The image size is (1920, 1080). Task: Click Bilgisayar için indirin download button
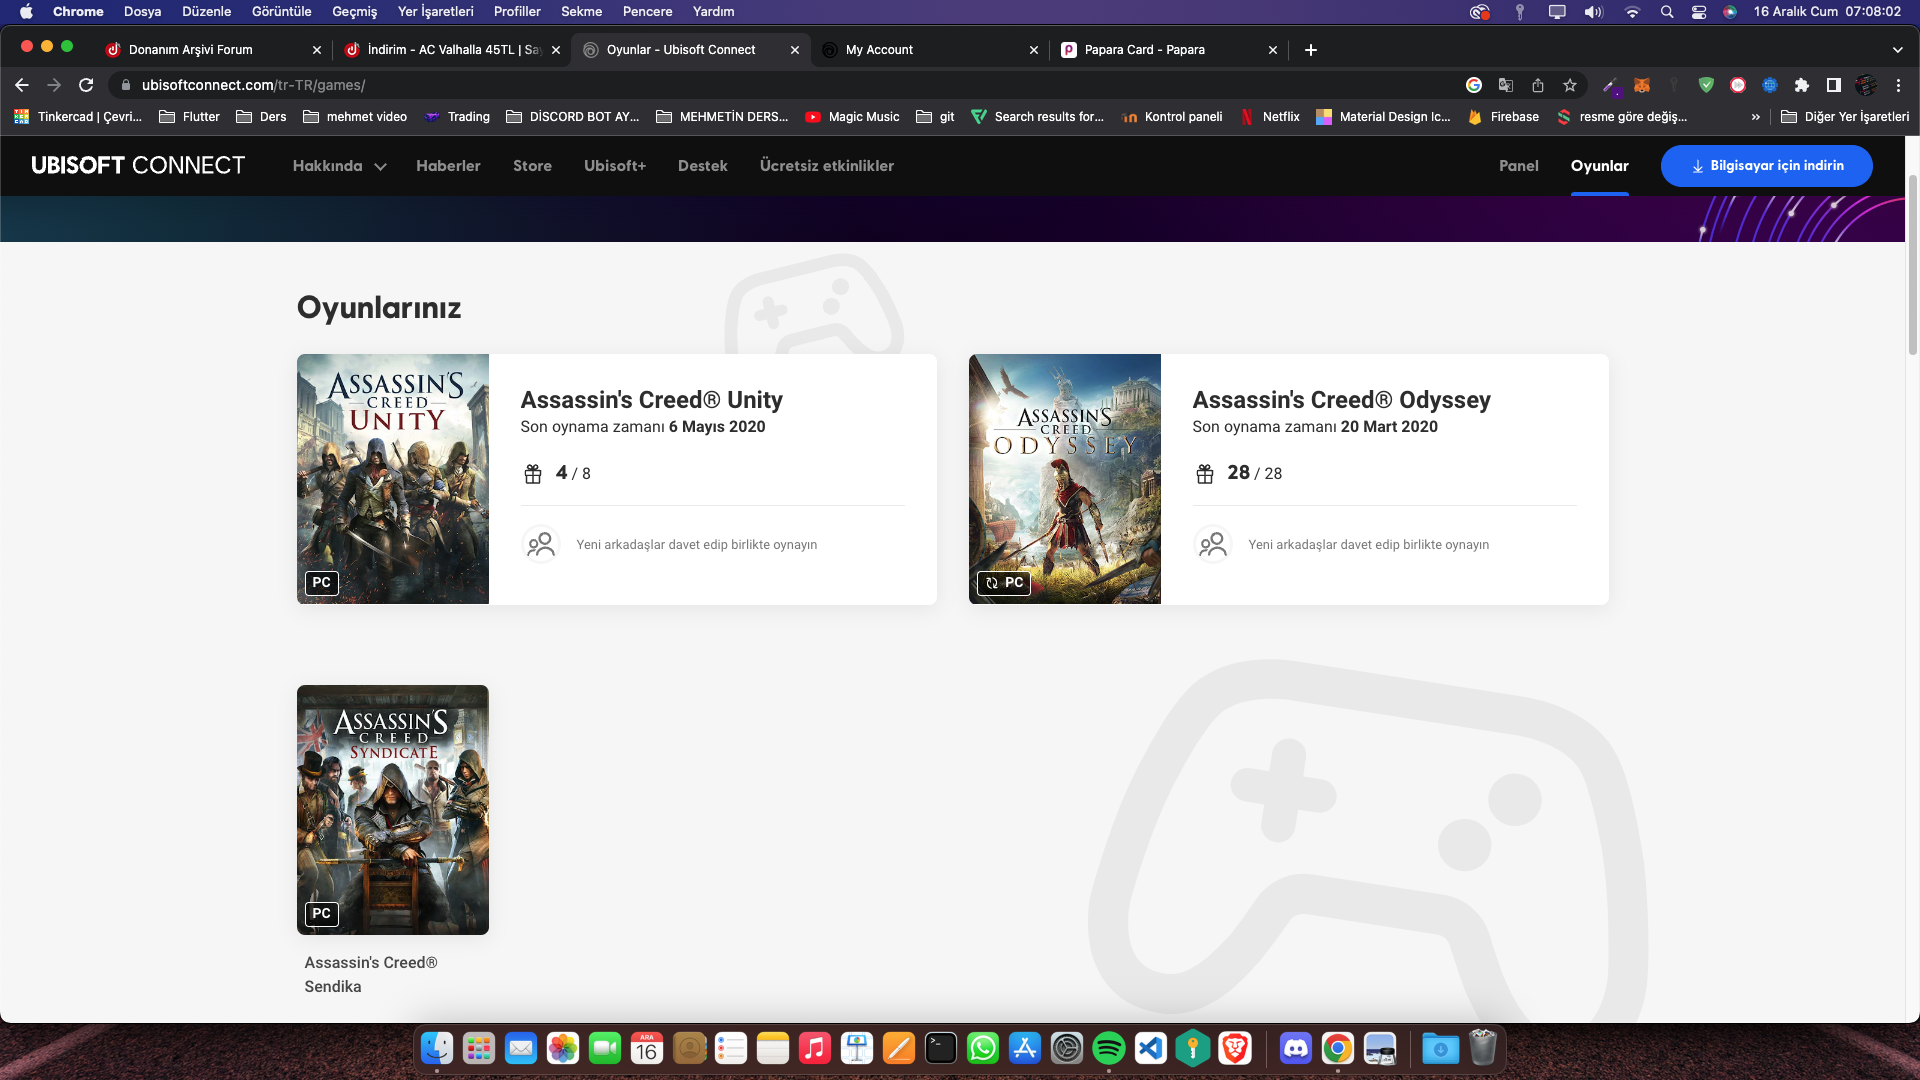click(1766, 166)
